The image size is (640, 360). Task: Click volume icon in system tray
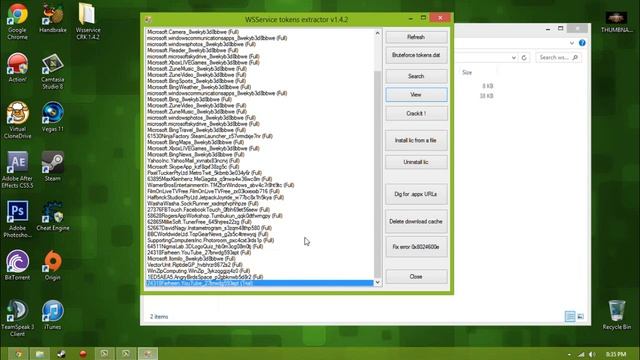pyautogui.click(x=592, y=354)
